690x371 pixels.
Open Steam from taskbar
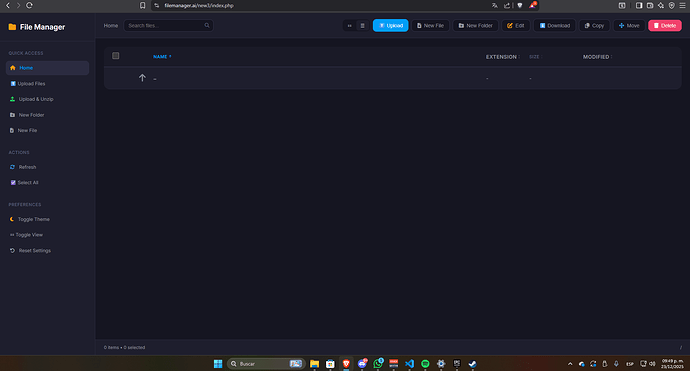[x=472, y=364]
